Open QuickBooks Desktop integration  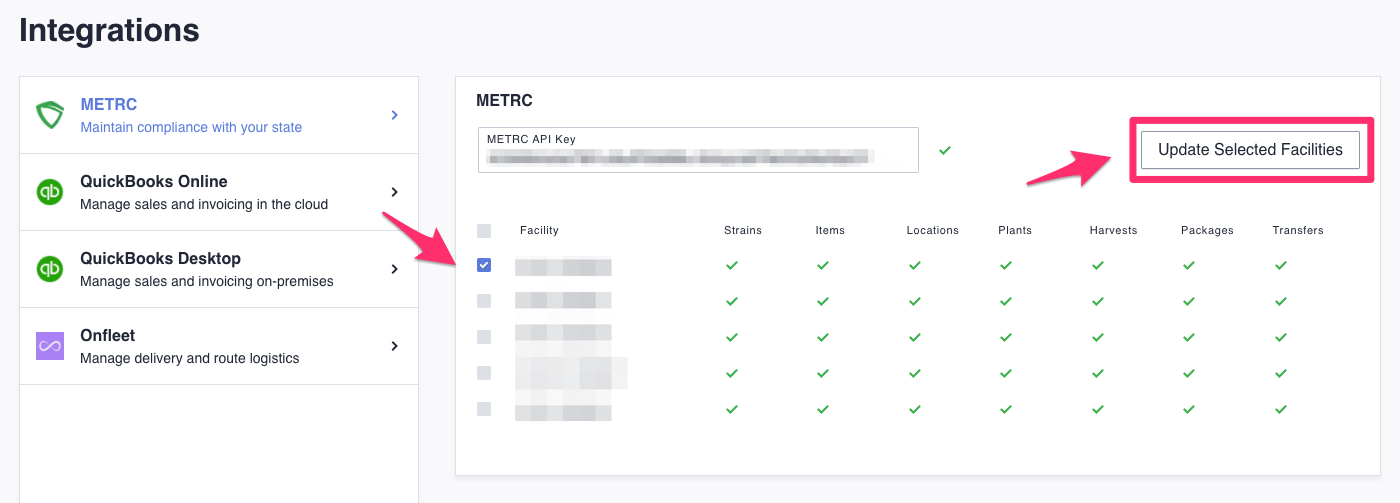point(219,269)
